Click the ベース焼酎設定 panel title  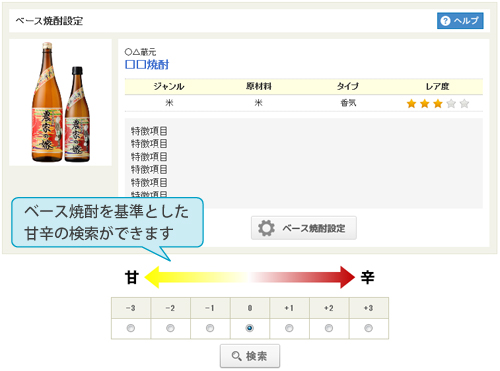coord(49,21)
